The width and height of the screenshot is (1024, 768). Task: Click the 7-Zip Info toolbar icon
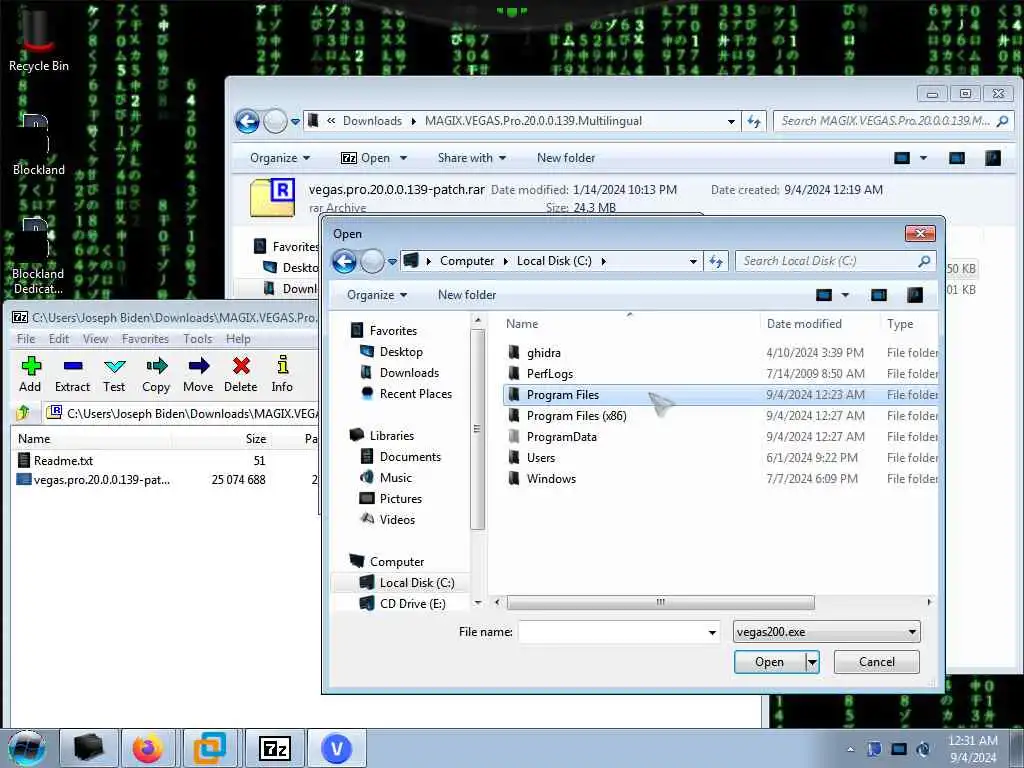pos(282,374)
